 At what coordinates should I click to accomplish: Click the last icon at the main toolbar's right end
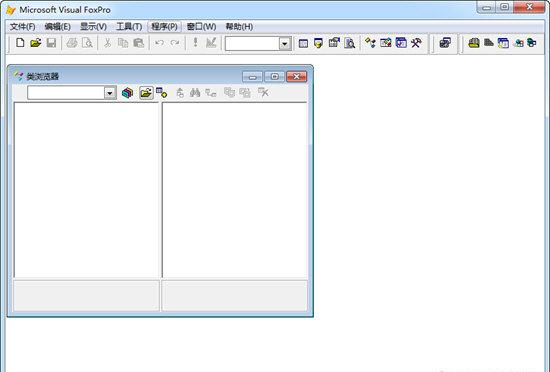pos(532,43)
